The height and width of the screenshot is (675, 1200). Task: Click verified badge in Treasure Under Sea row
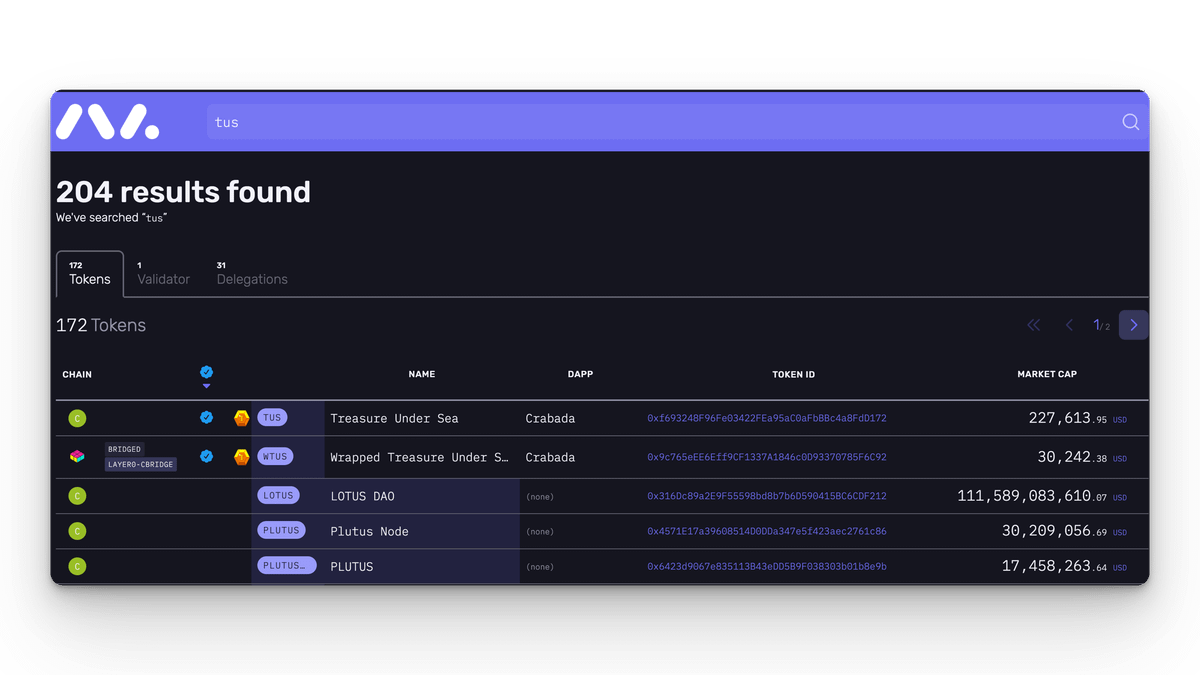(x=206, y=418)
